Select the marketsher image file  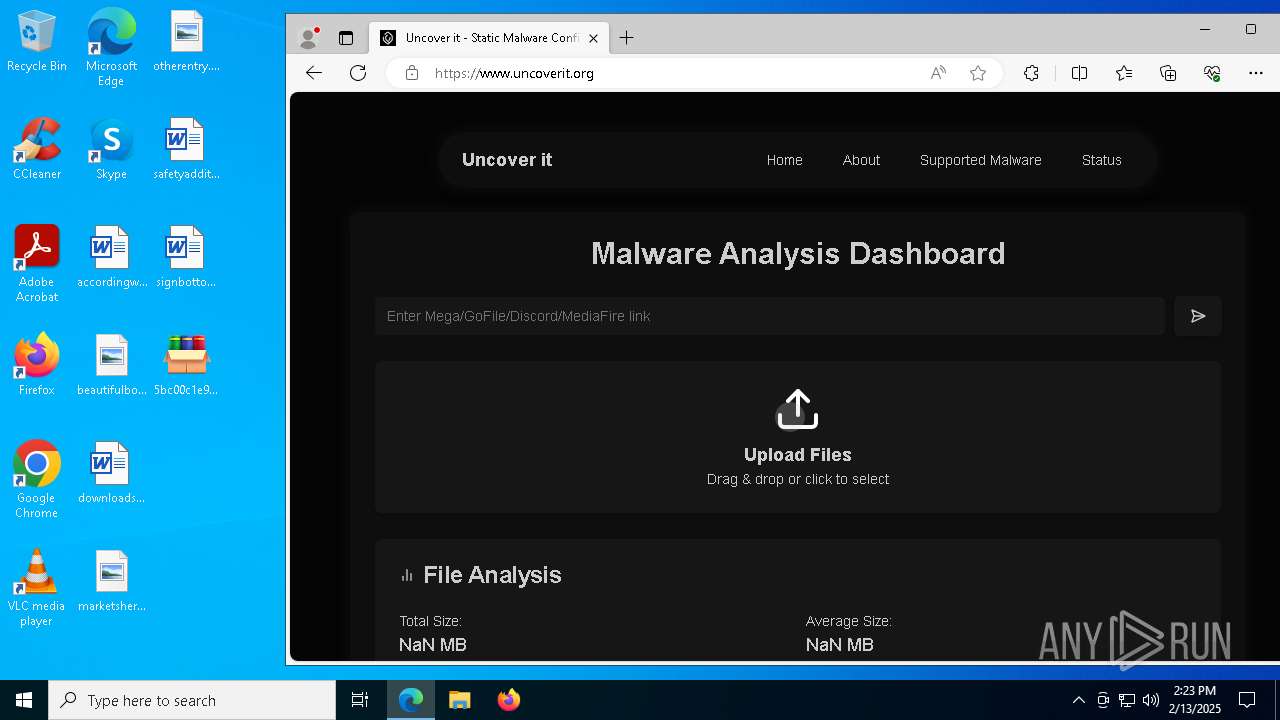(111, 582)
